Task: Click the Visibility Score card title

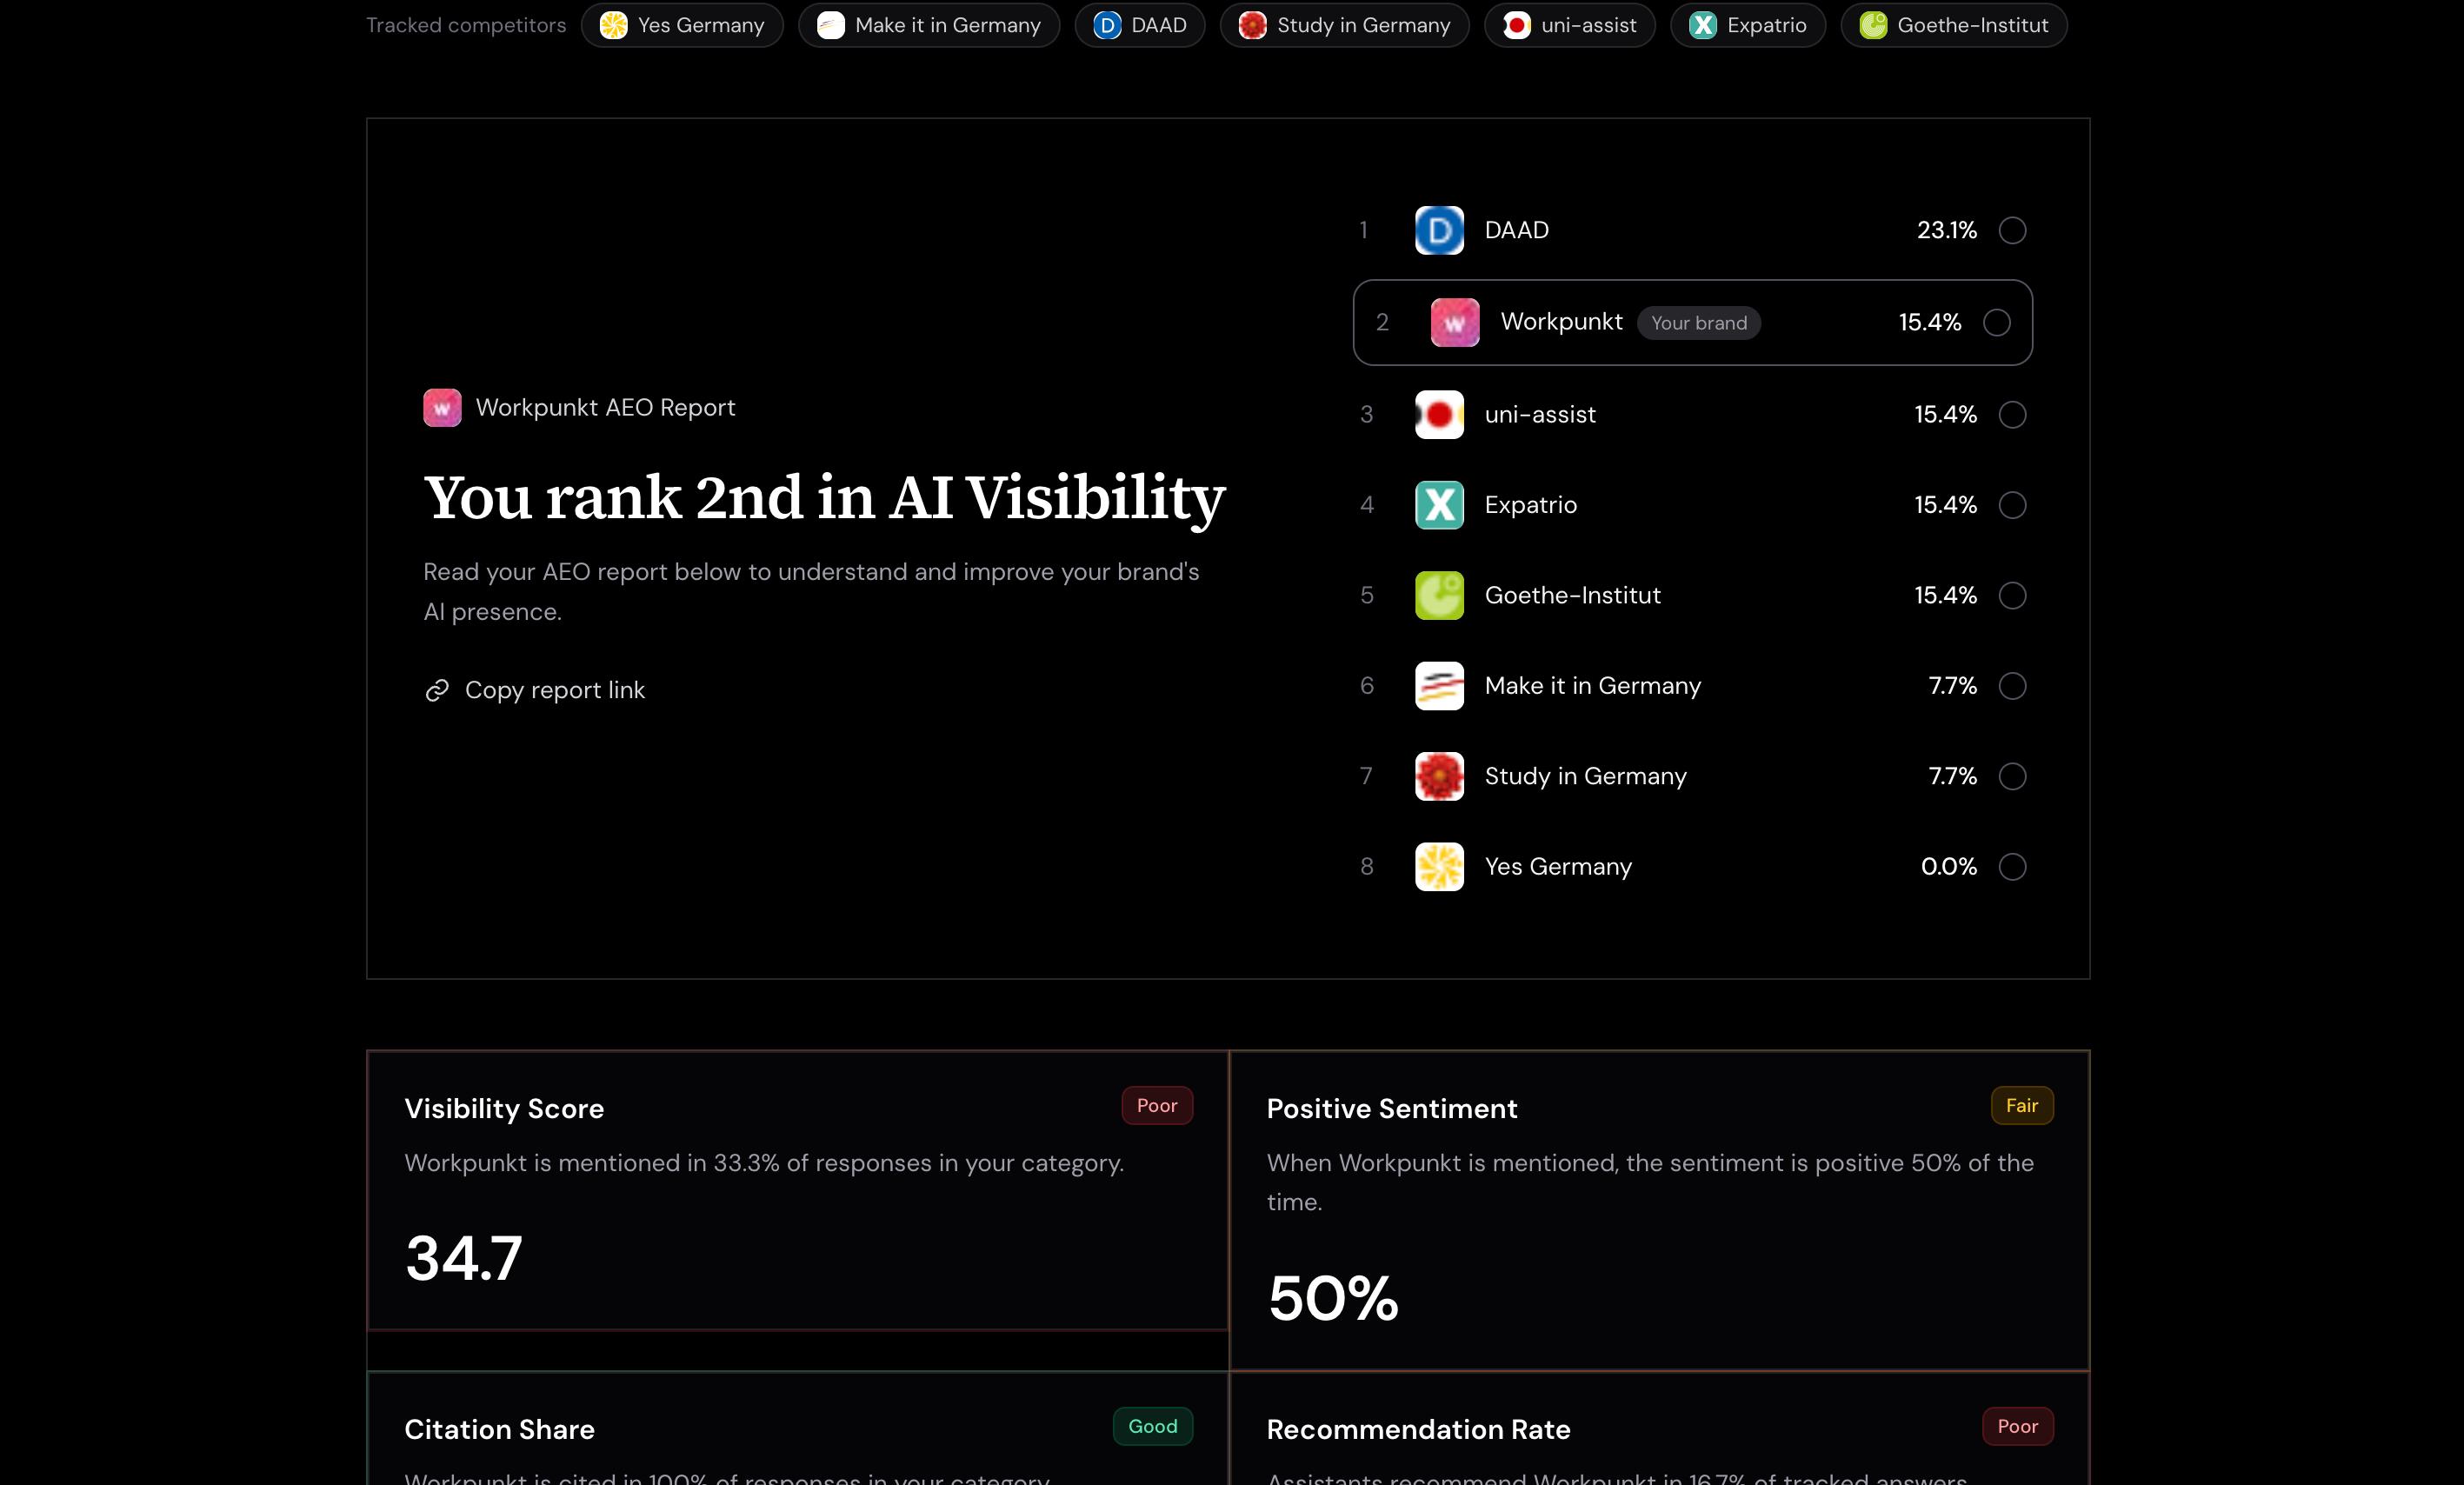Action: [x=504, y=1109]
